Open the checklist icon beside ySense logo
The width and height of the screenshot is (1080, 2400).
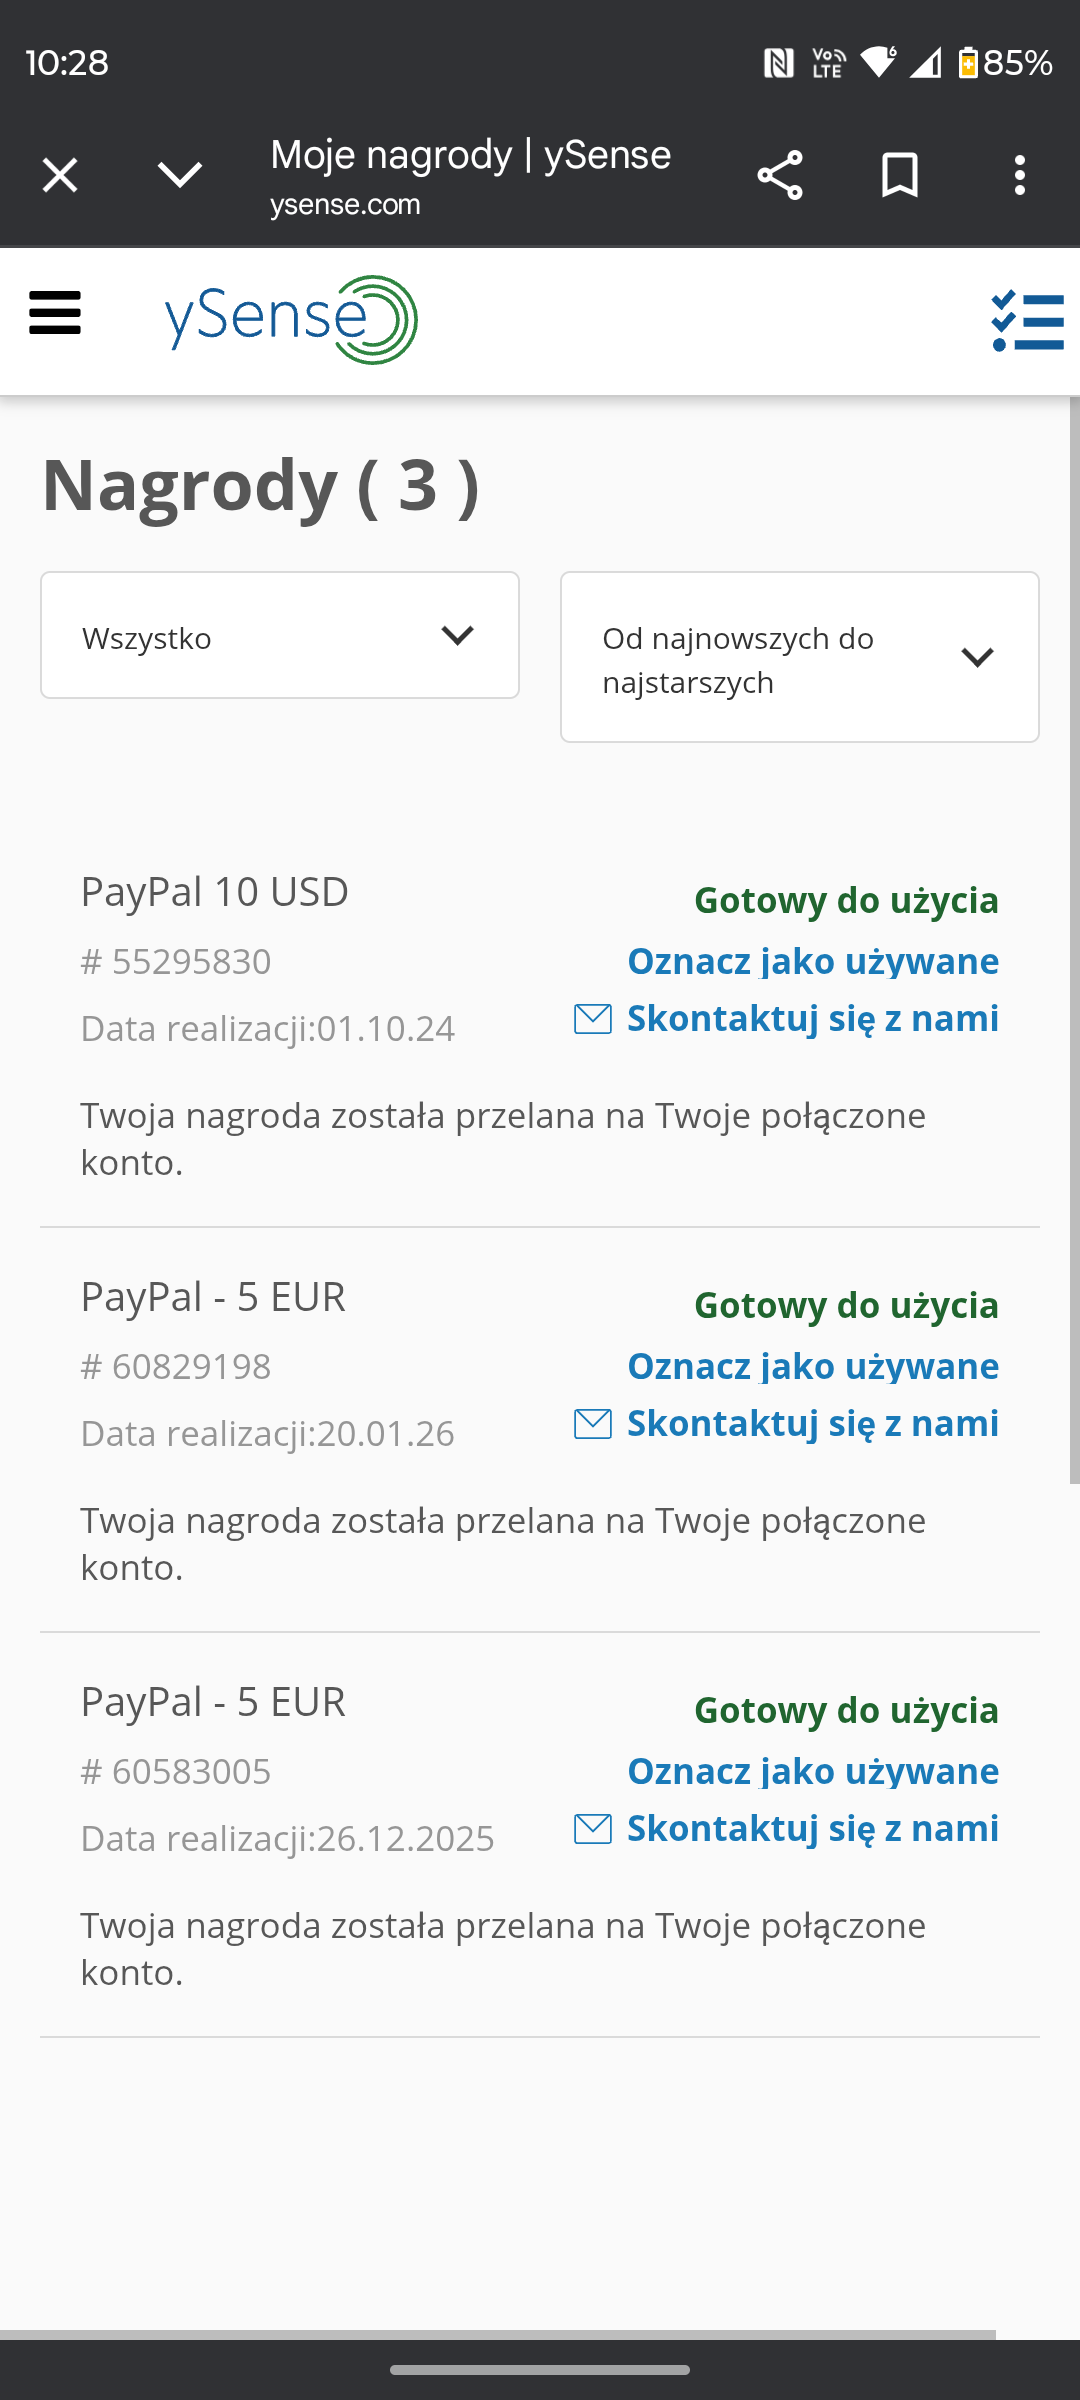coord(1027,322)
